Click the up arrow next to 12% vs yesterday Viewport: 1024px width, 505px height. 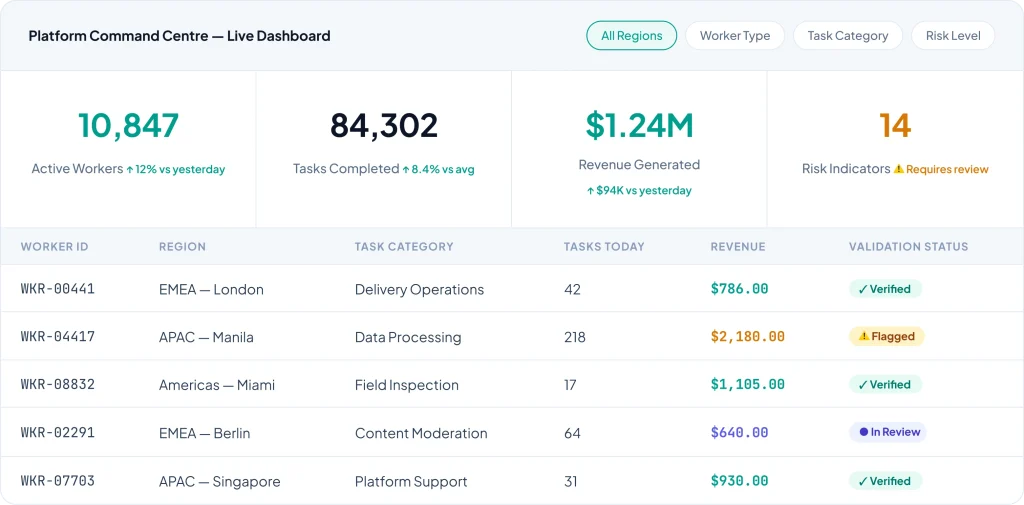(x=131, y=169)
